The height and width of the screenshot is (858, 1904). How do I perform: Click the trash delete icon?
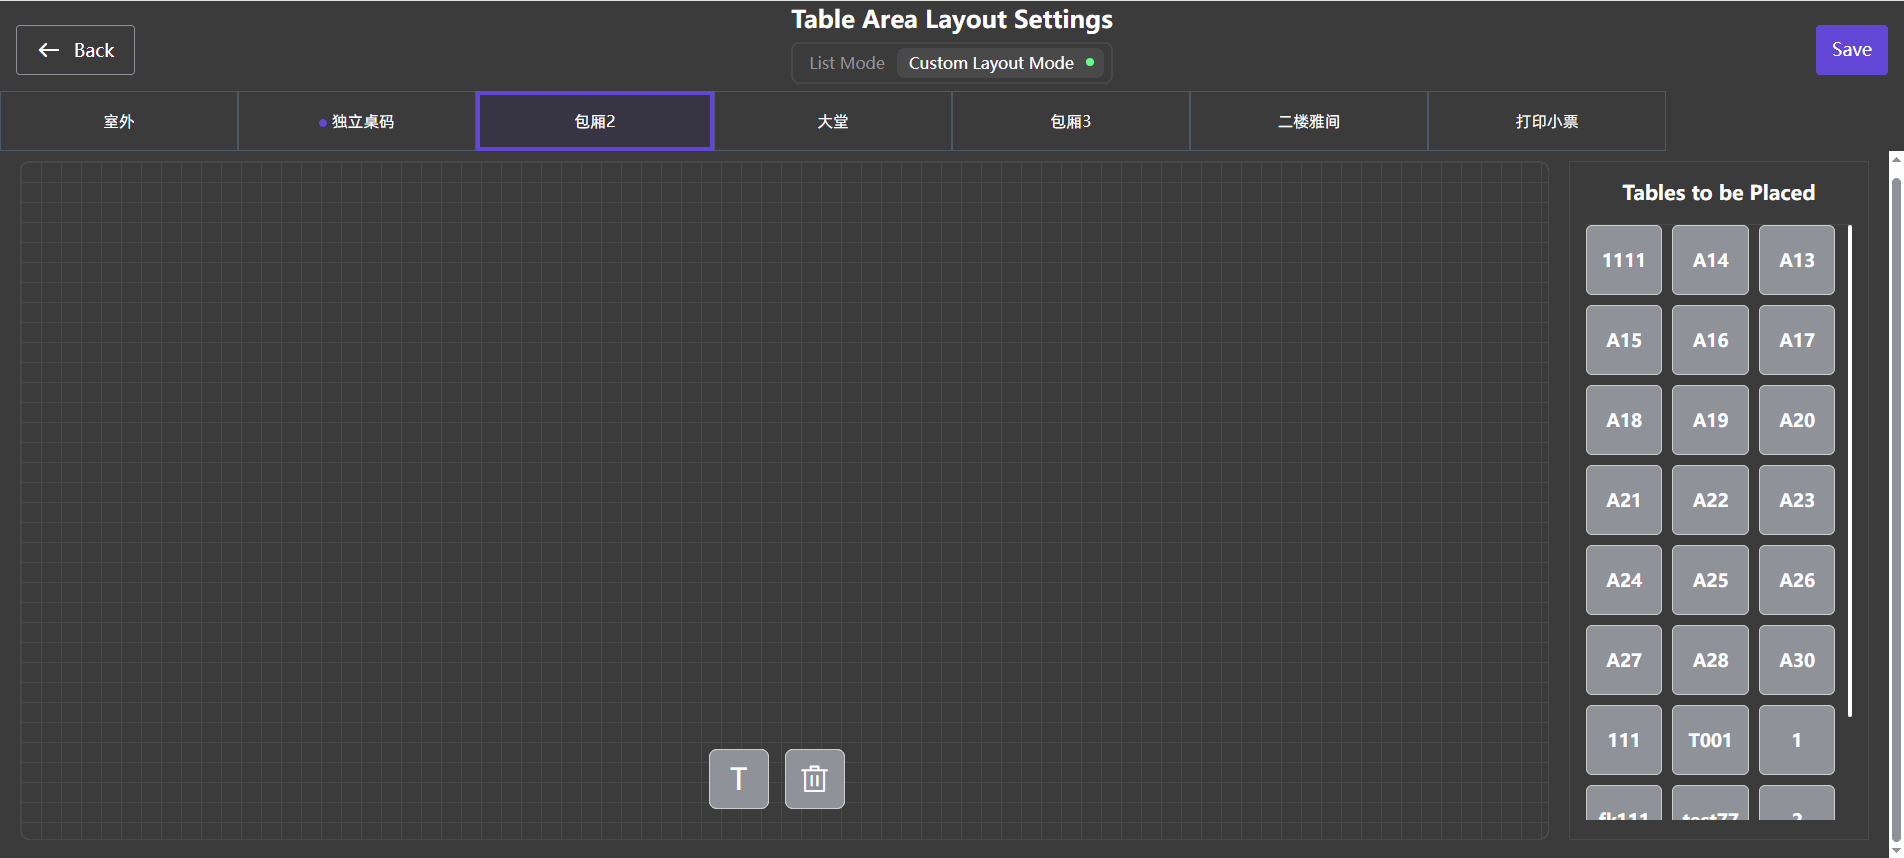[x=814, y=779]
